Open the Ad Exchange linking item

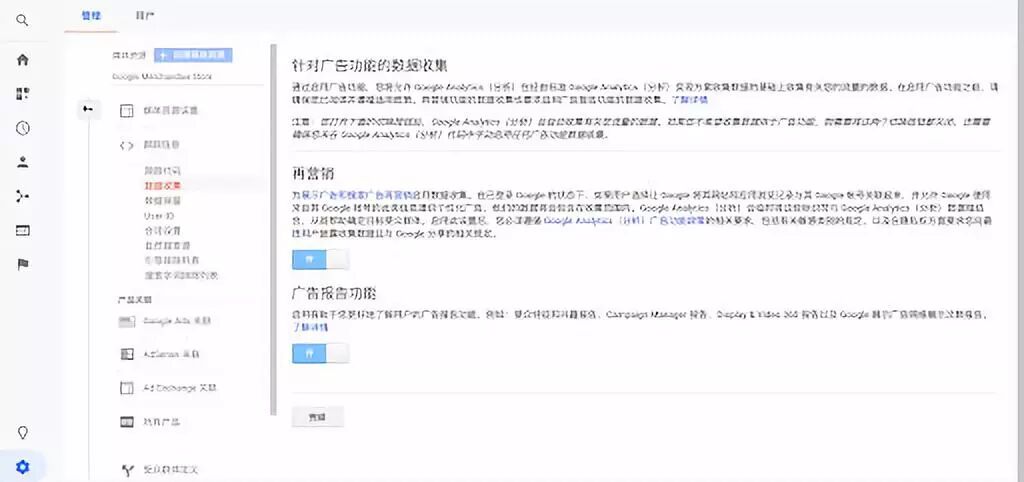[x=180, y=388]
